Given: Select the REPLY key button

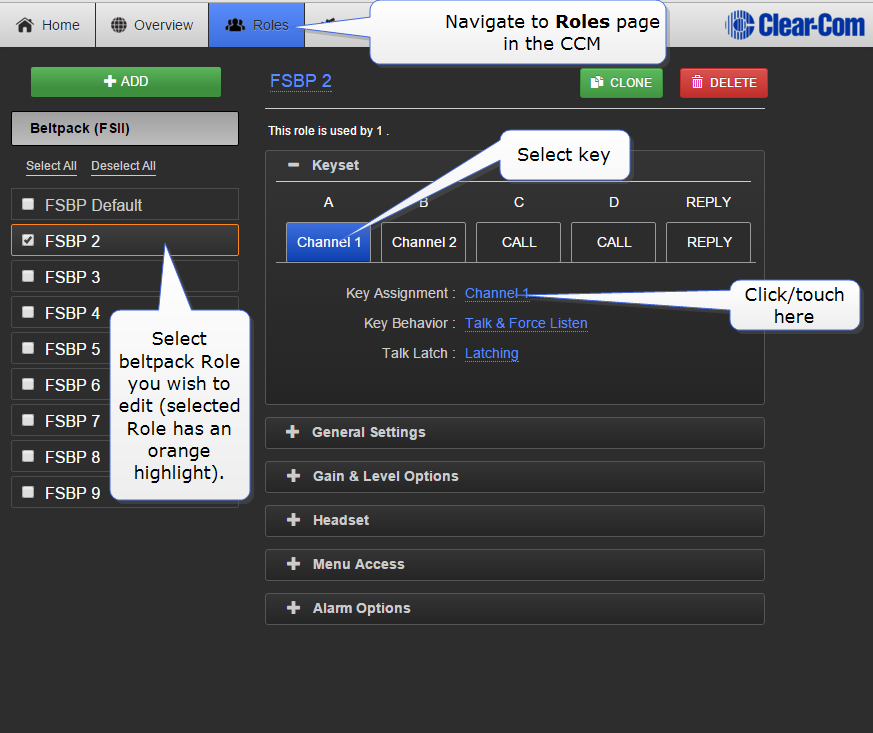Looking at the screenshot, I should (708, 242).
